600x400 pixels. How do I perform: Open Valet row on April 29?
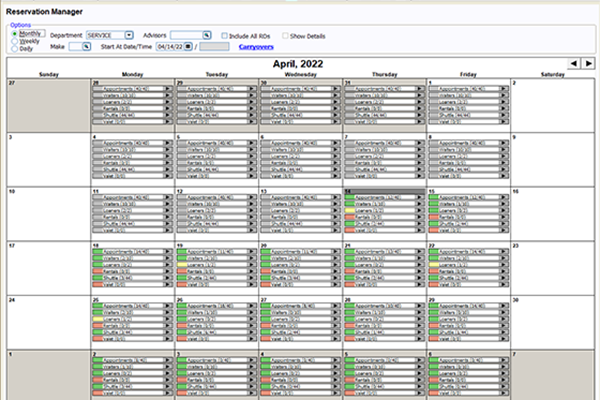tap(468, 339)
